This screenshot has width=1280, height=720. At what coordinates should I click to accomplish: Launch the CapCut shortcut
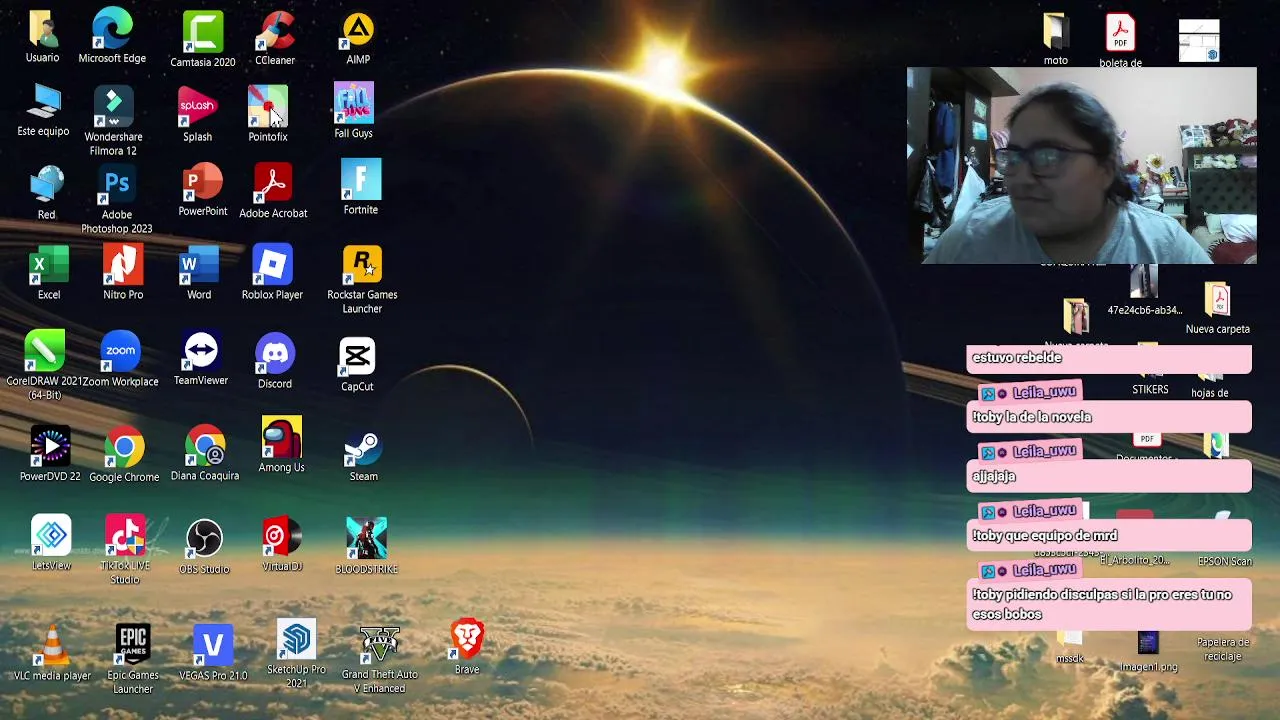[x=357, y=358]
